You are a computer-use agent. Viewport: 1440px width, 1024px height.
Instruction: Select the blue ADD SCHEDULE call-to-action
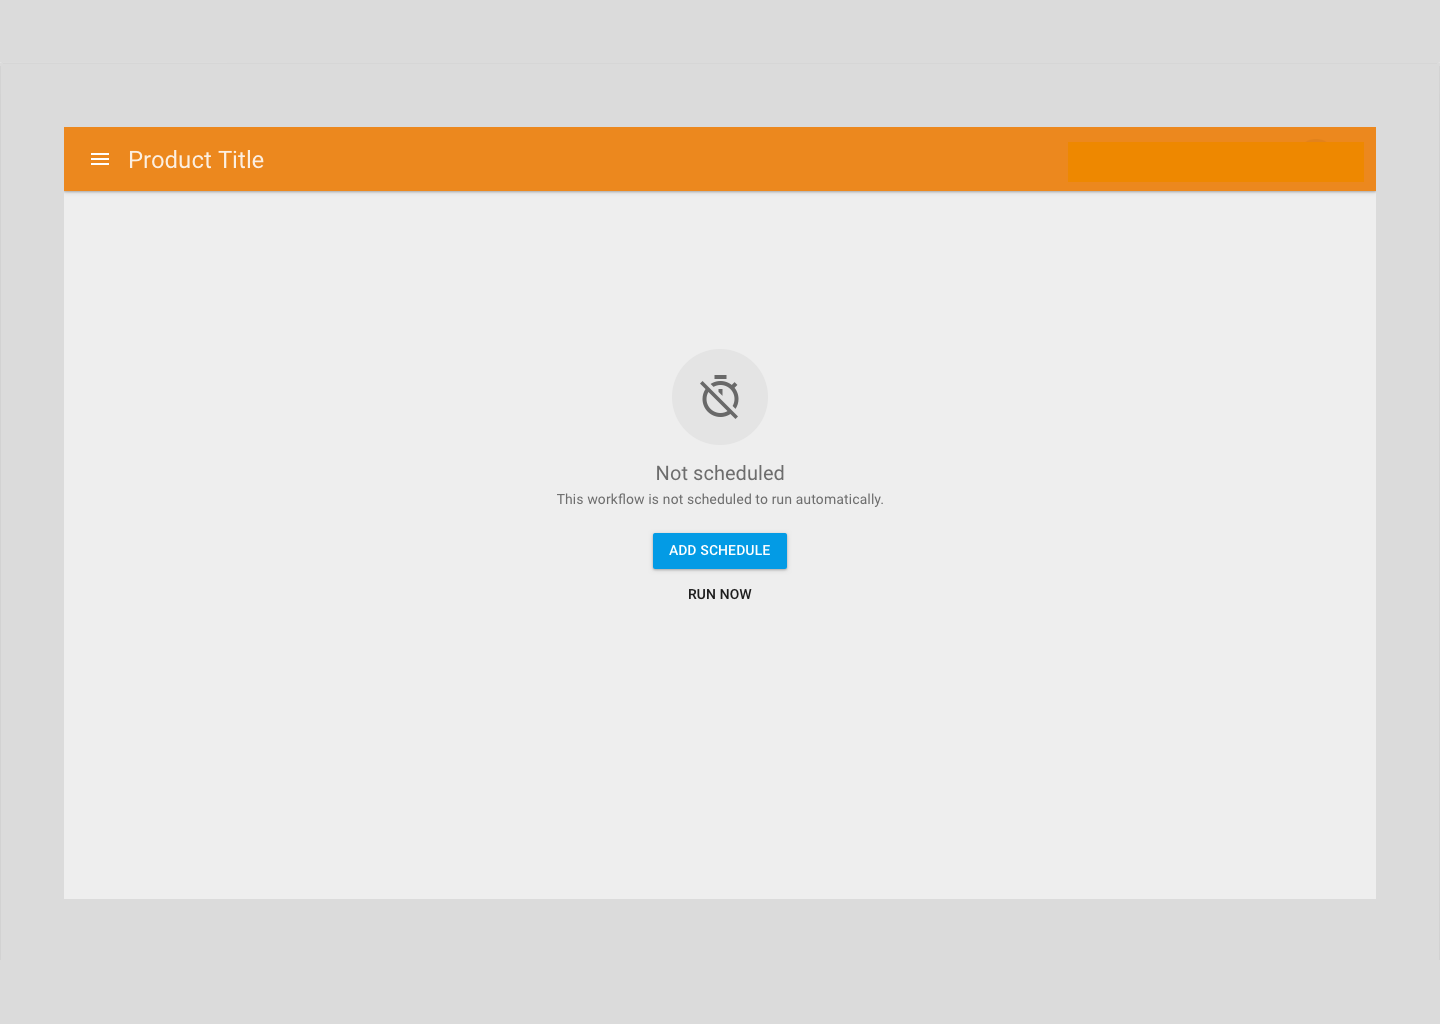(x=720, y=551)
